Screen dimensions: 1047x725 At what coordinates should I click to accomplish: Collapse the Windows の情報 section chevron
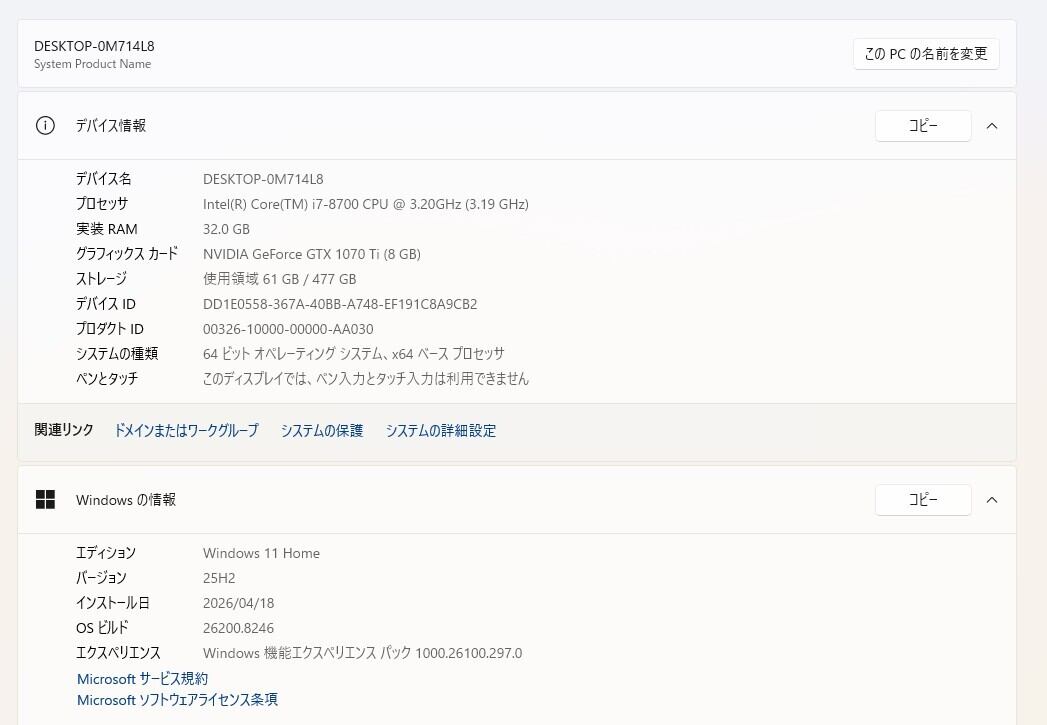[992, 499]
